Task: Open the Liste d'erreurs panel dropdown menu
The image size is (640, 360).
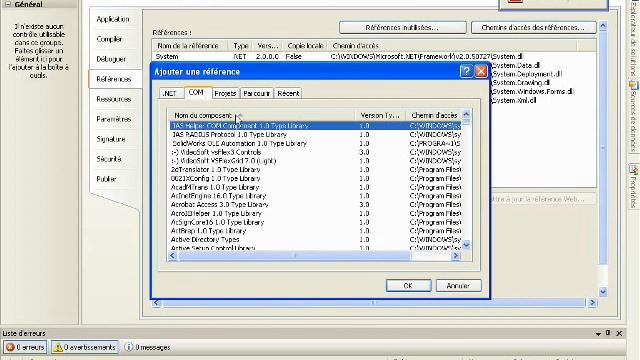Action: click(598, 334)
